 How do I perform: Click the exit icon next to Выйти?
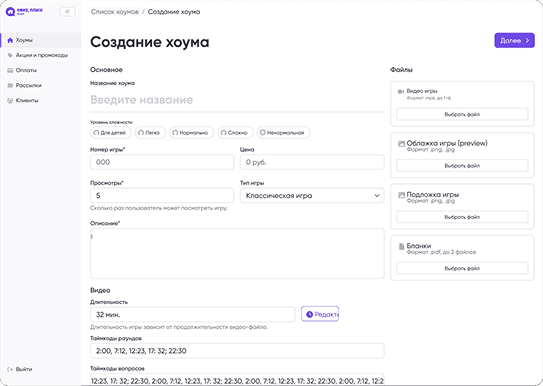click(x=10, y=369)
